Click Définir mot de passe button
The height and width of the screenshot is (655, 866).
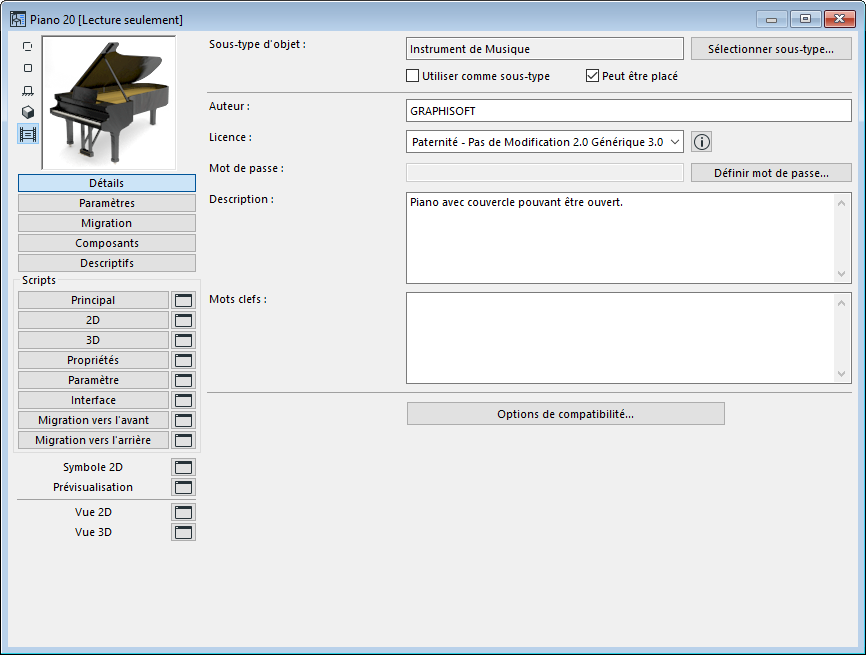[771, 173]
